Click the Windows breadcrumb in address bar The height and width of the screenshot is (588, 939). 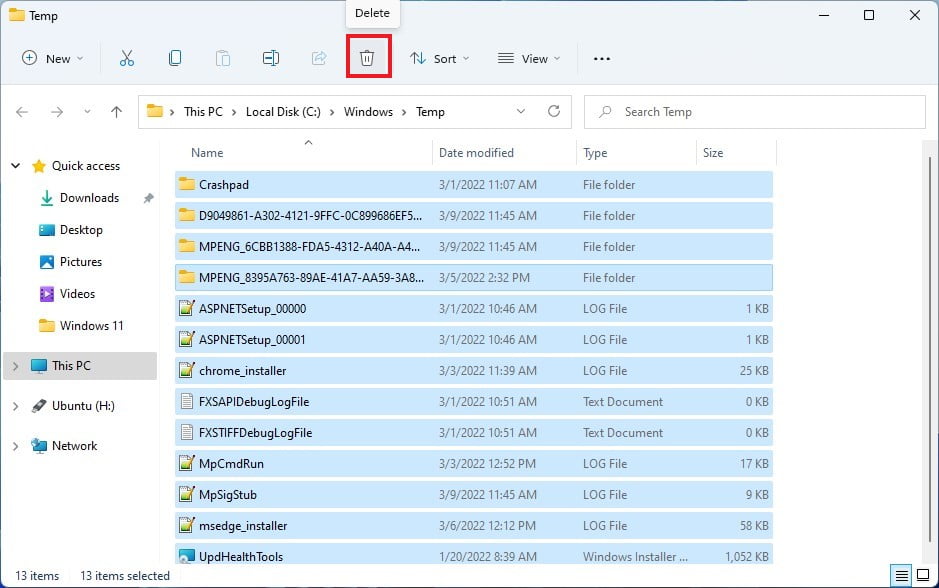(x=368, y=112)
